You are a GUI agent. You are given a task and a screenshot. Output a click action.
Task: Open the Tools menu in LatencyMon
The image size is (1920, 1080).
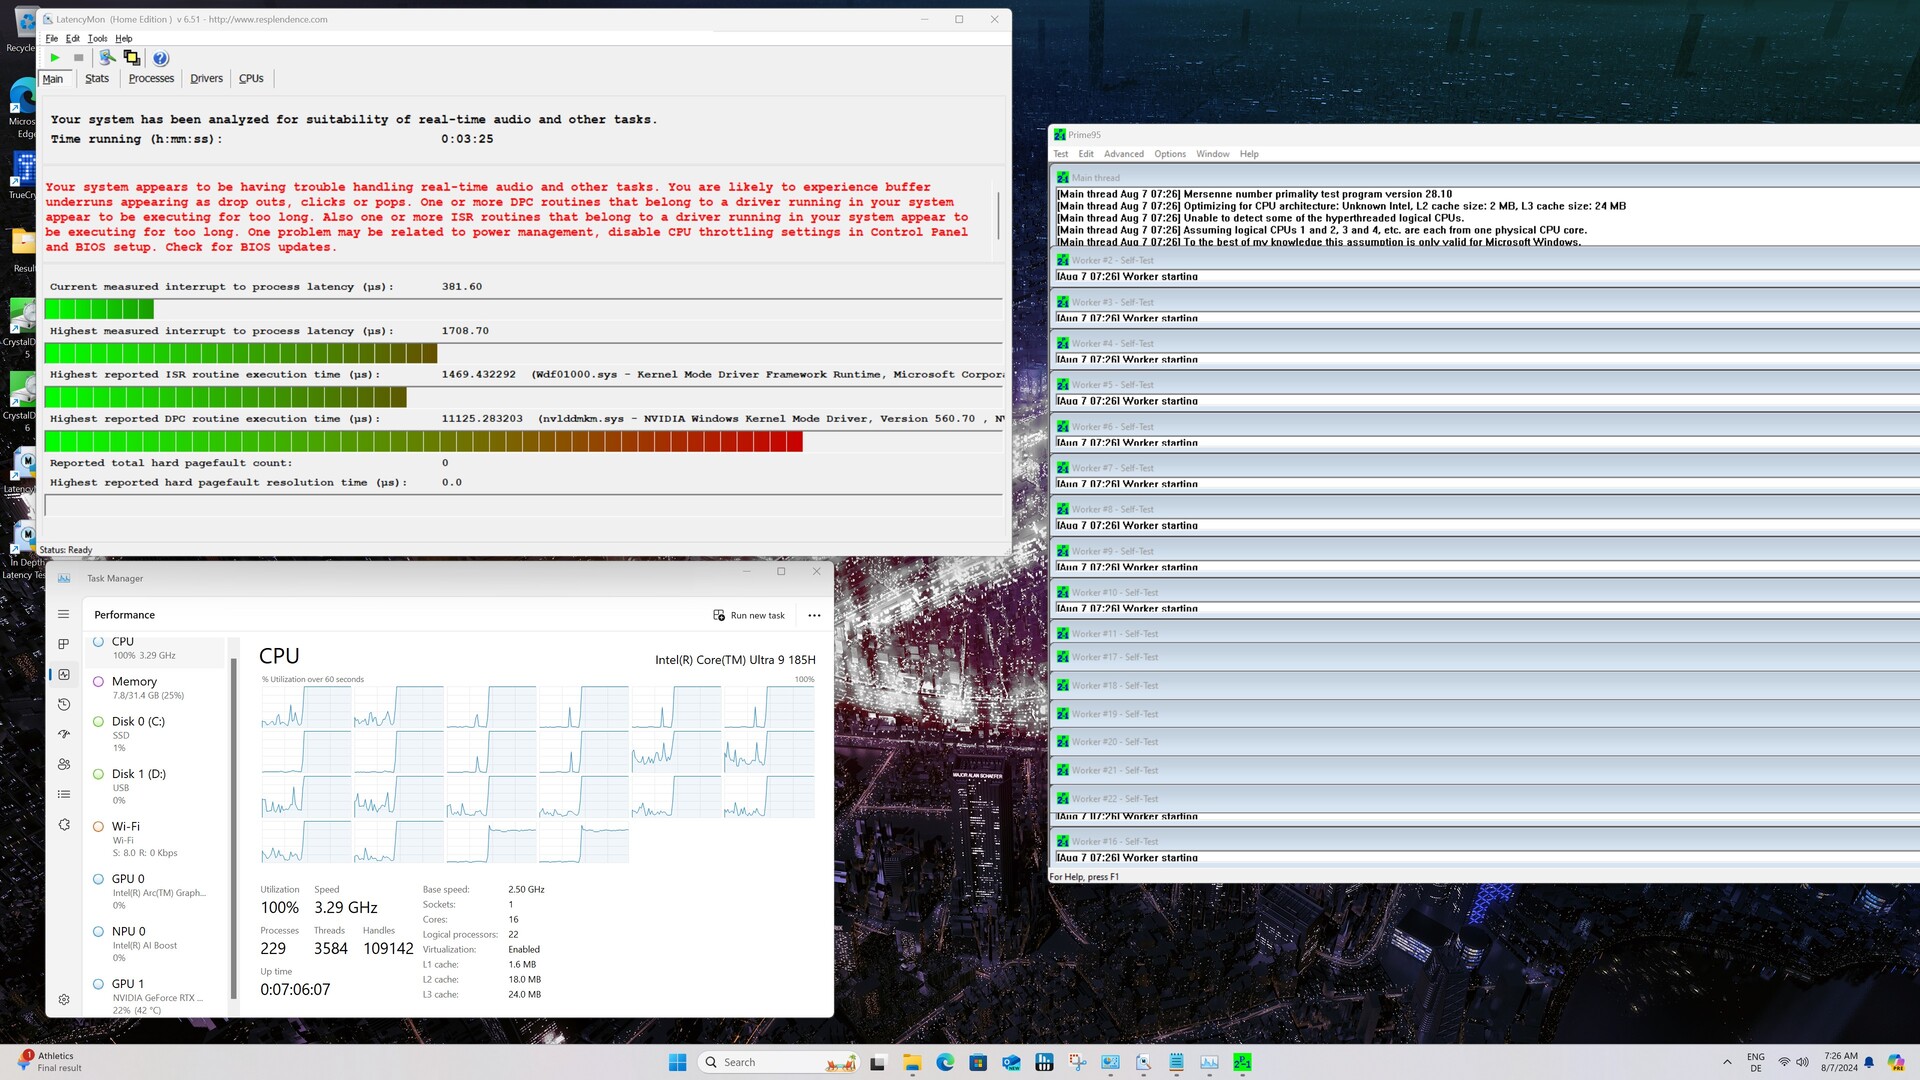97,38
